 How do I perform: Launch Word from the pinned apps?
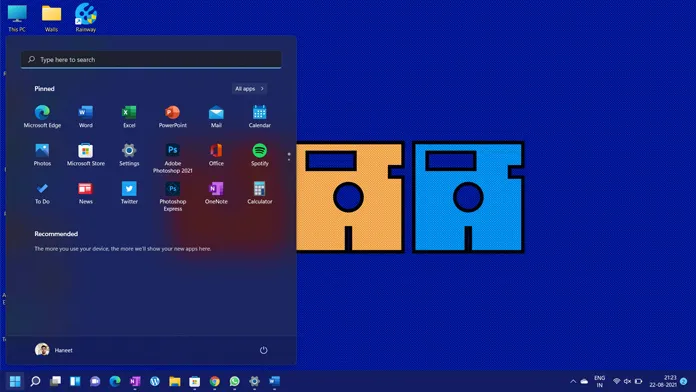coord(86,116)
